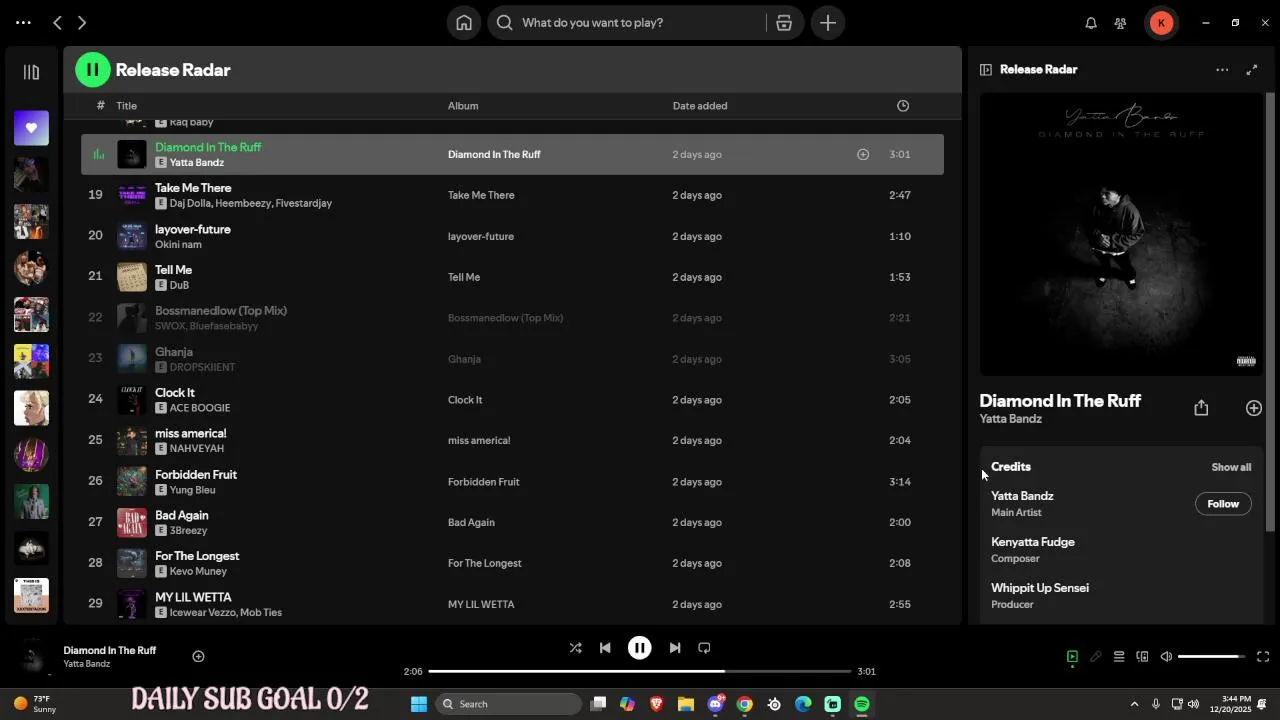1280x720 pixels.
Task: Click the Create plus button at top
Action: [828, 23]
